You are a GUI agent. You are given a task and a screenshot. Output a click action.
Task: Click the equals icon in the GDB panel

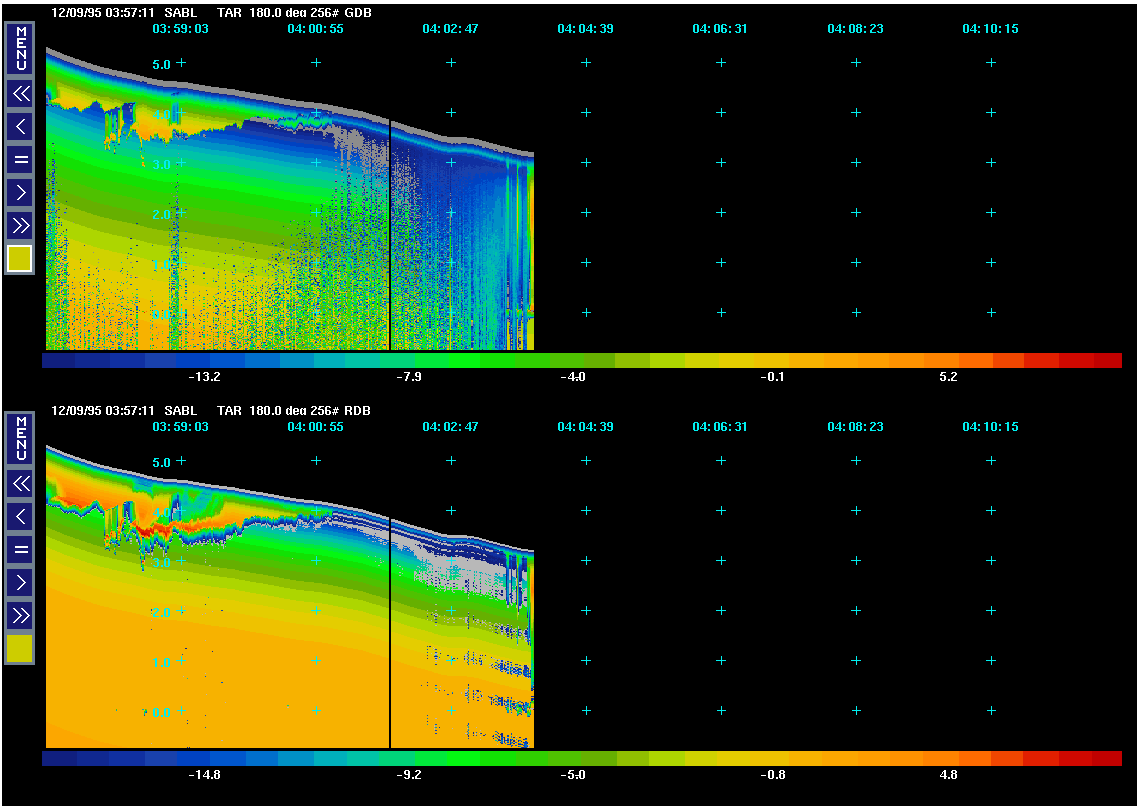20,159
